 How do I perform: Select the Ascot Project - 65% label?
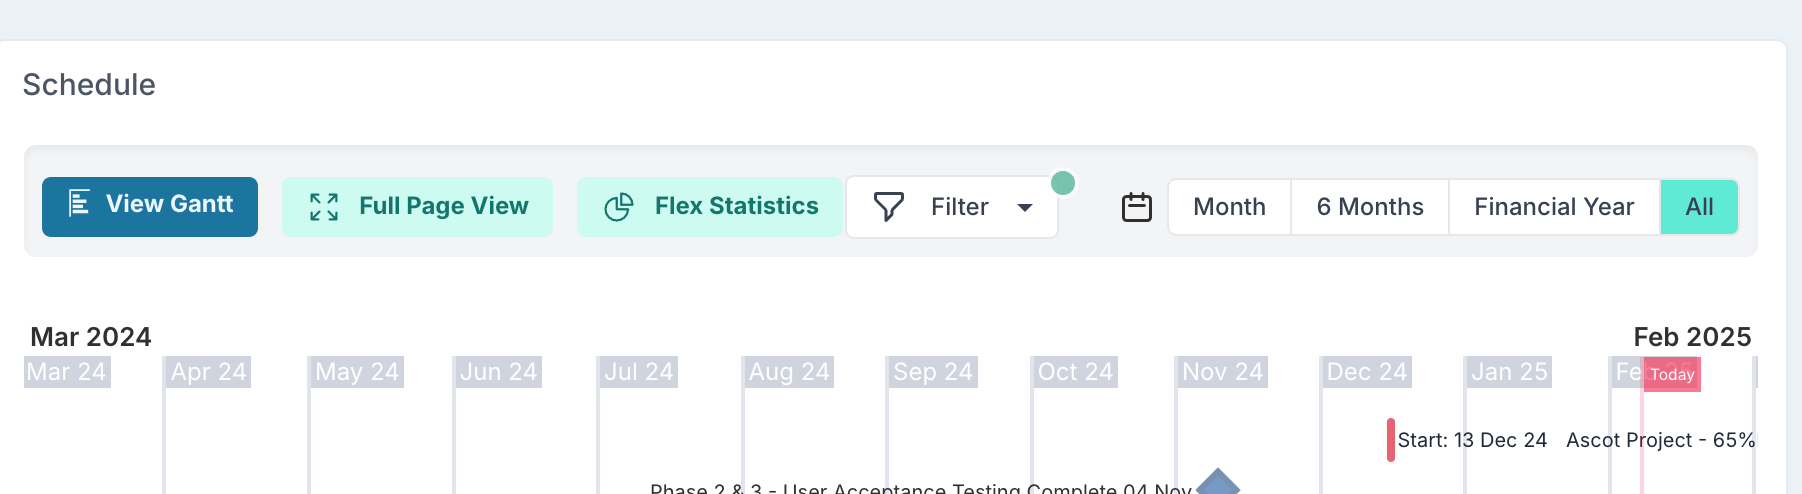1661,440
